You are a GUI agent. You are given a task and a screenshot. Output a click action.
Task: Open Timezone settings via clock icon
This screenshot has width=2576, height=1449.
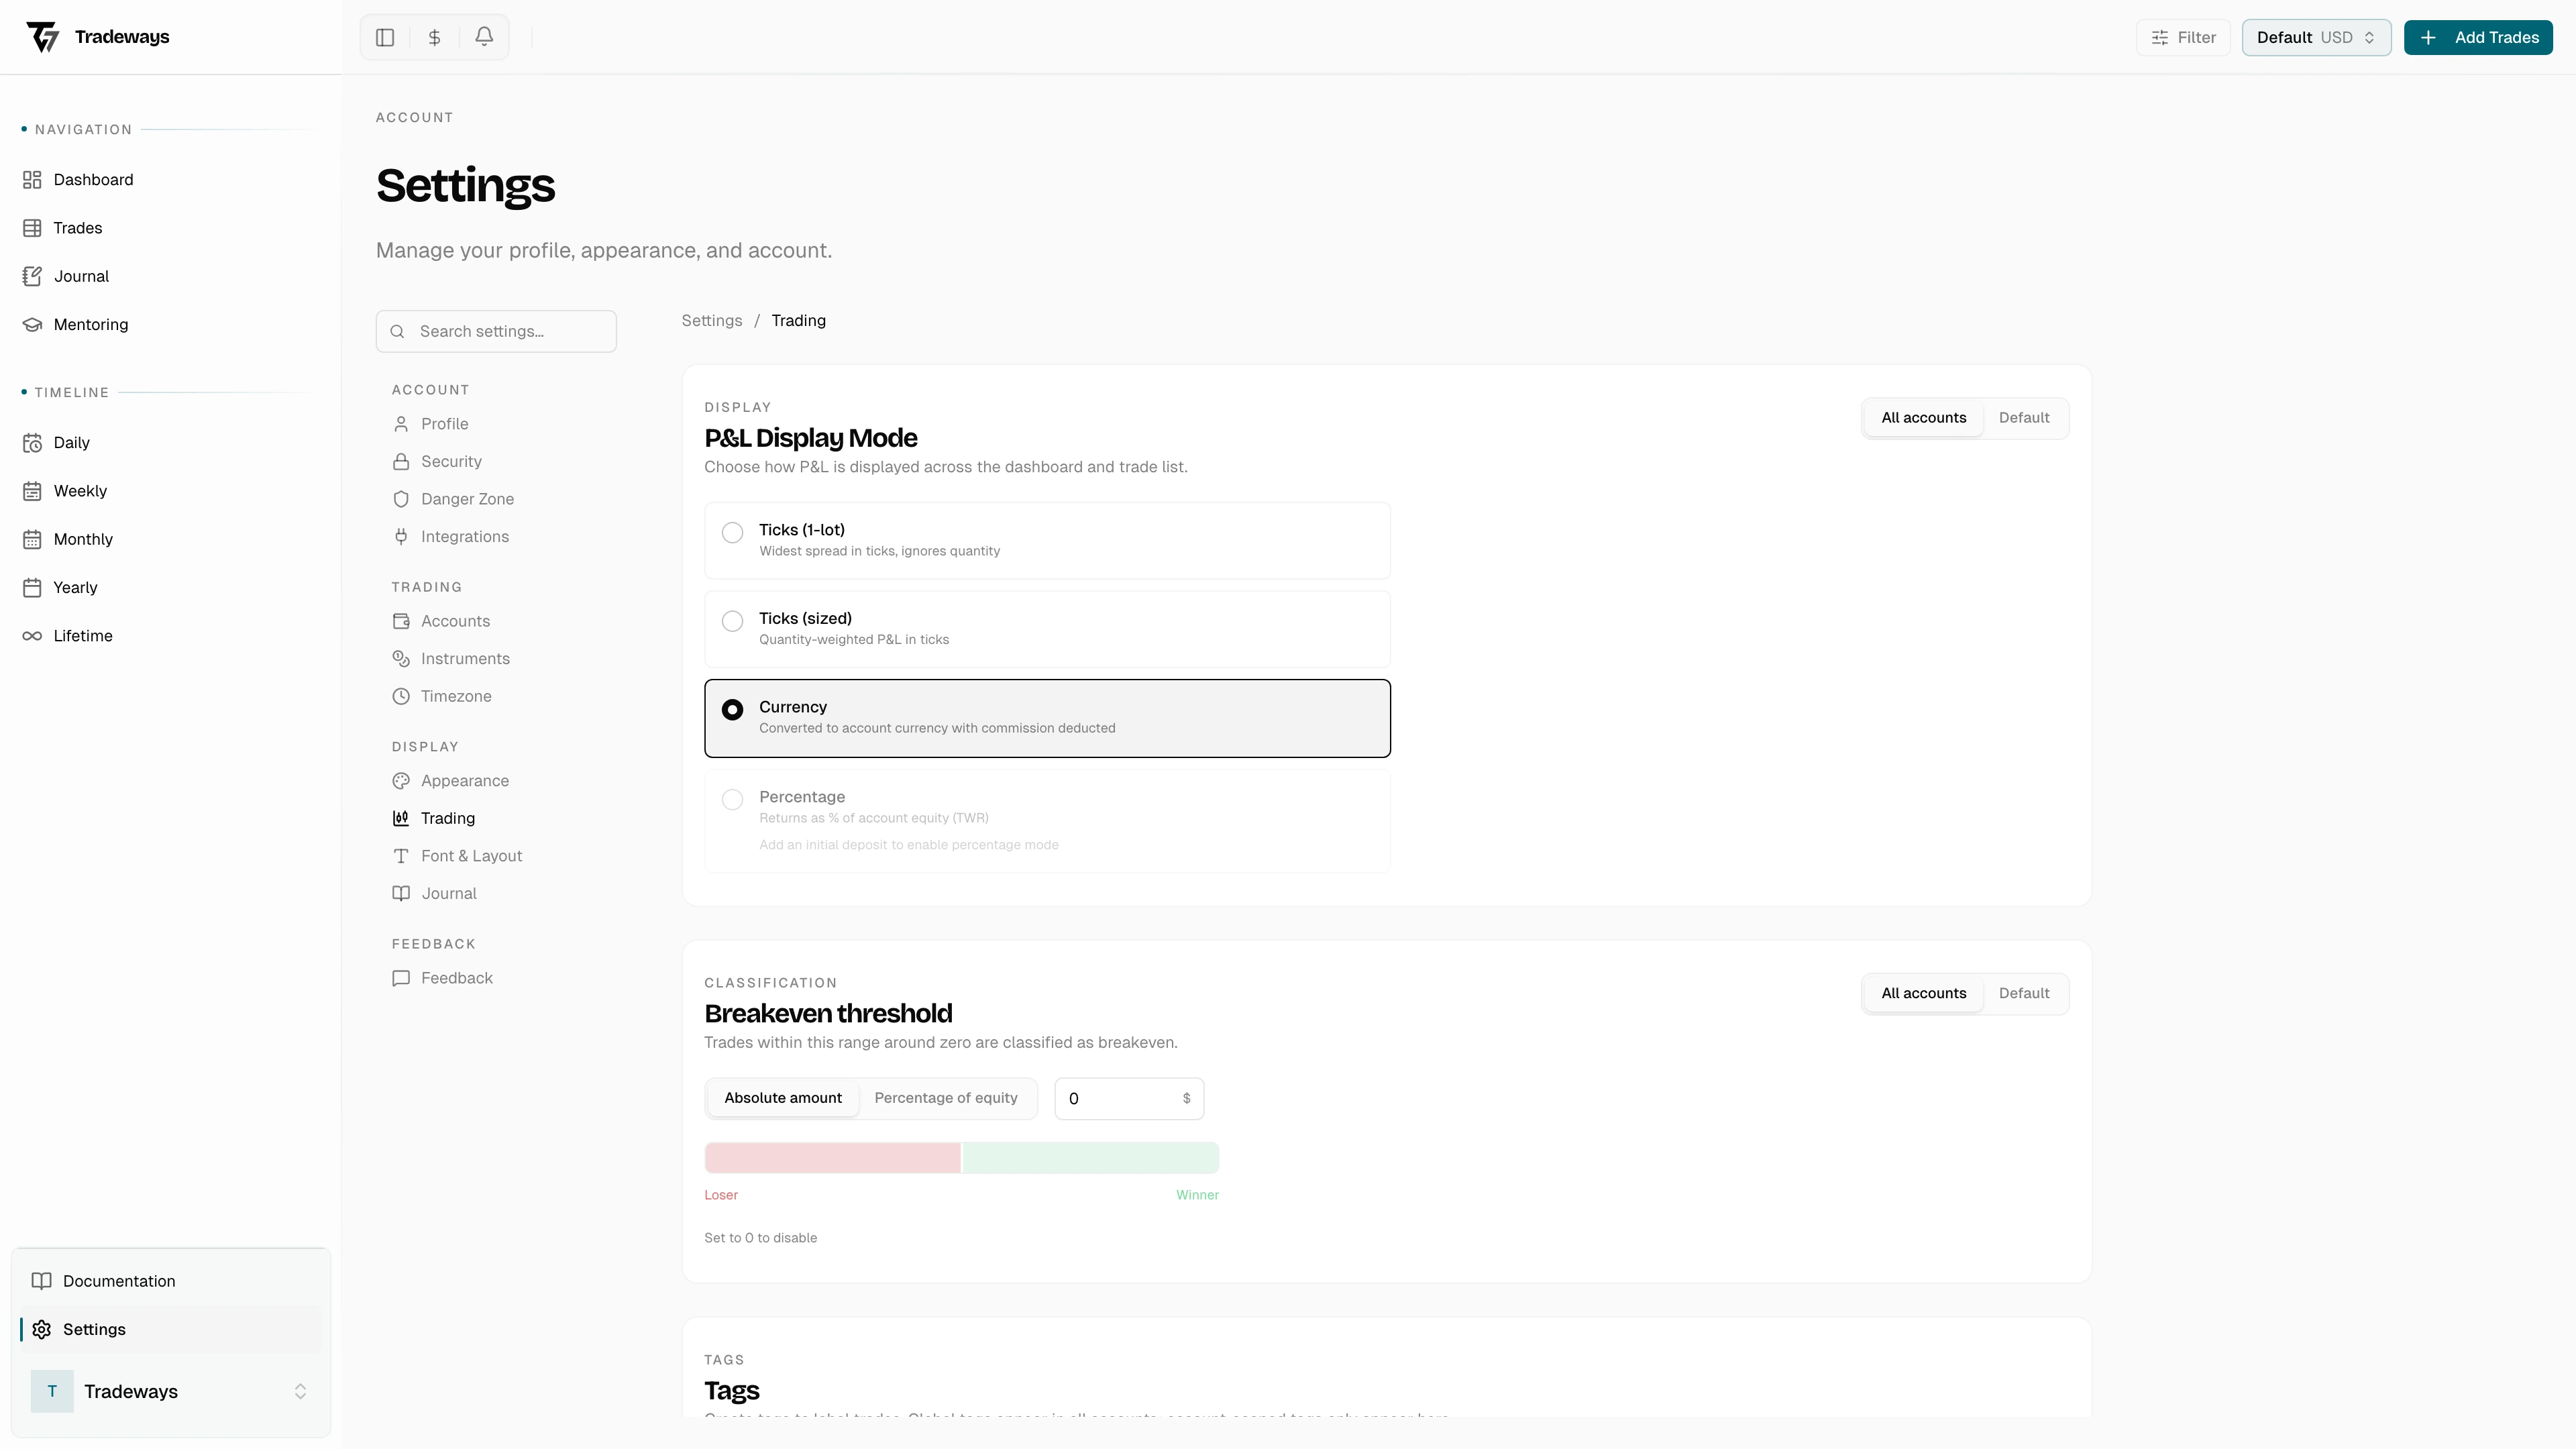pos(402,696)
